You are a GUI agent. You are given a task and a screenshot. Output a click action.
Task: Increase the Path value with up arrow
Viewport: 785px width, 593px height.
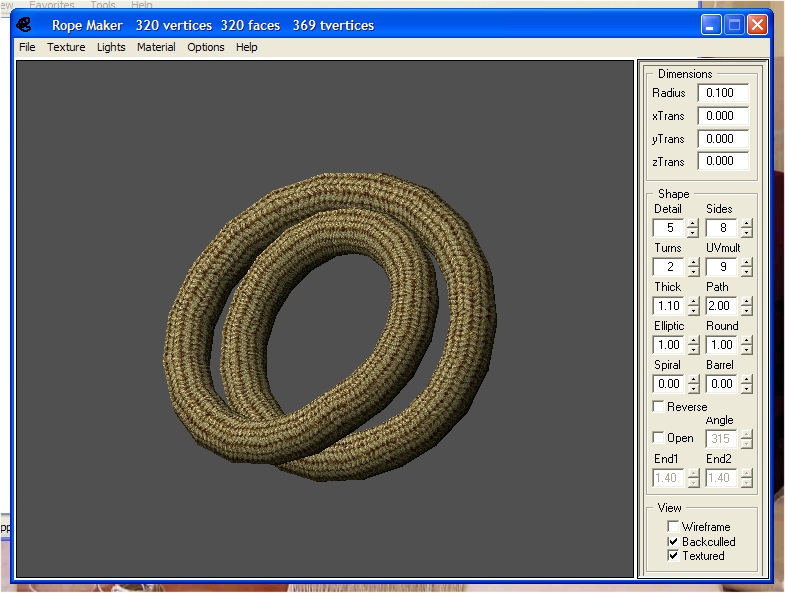(746, 302)
